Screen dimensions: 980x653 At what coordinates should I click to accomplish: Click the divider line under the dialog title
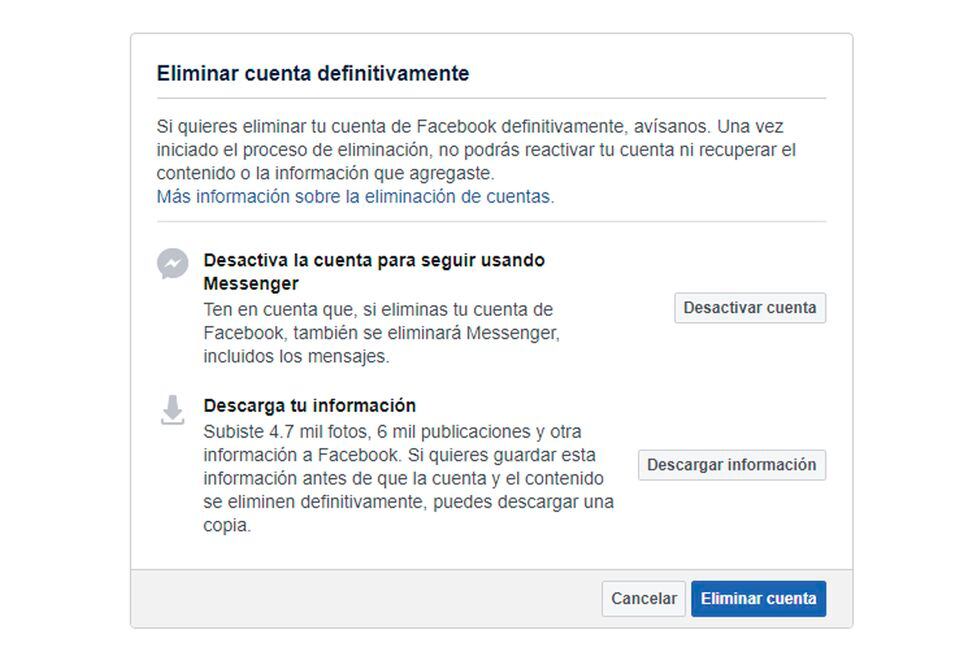[491, 98]
